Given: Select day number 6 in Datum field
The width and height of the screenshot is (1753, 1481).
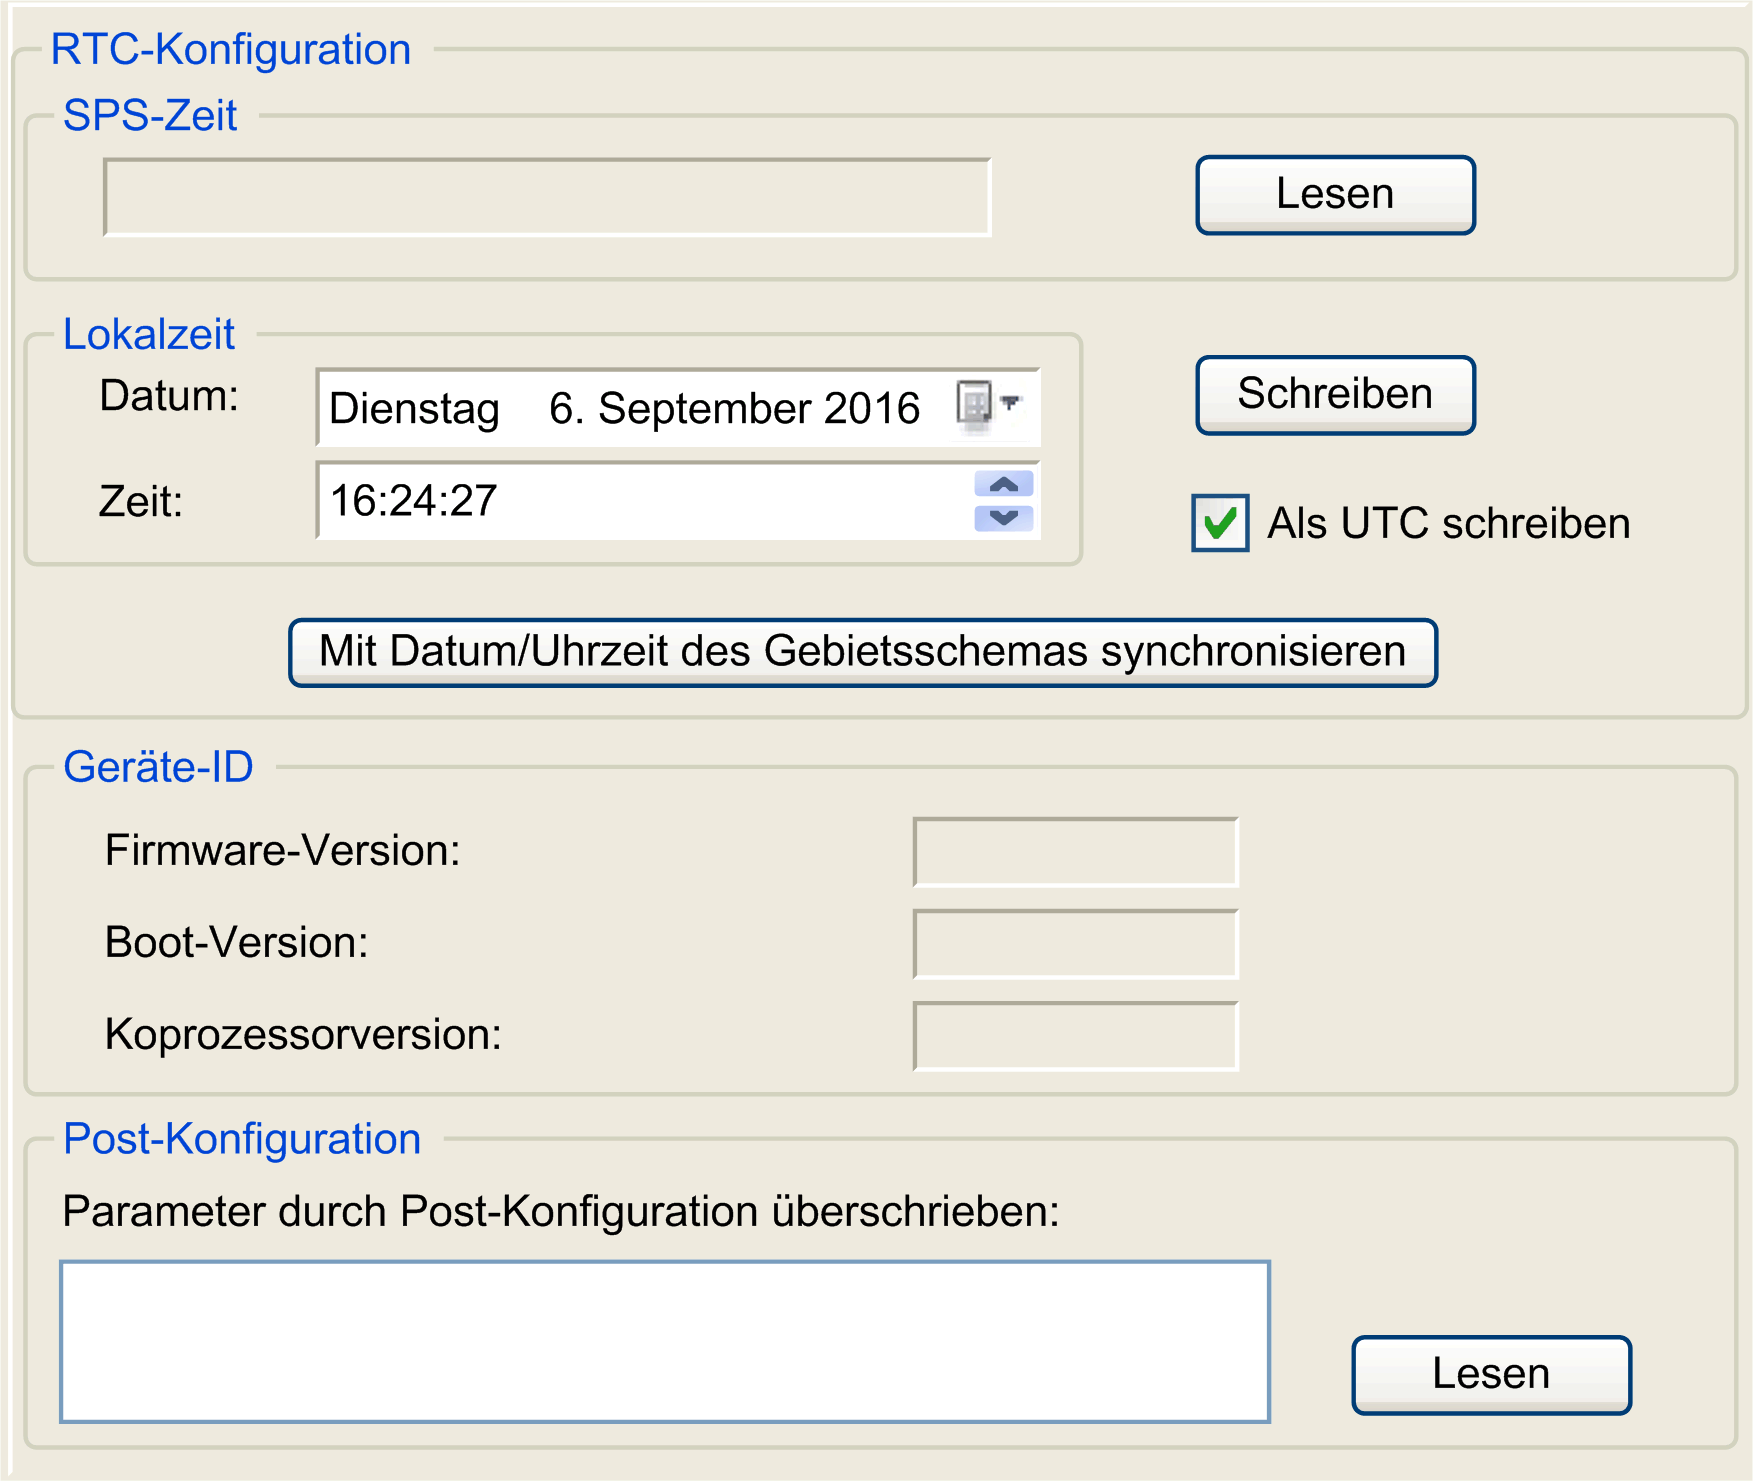Looking at the screenshot, I should [x=564, y=409].
